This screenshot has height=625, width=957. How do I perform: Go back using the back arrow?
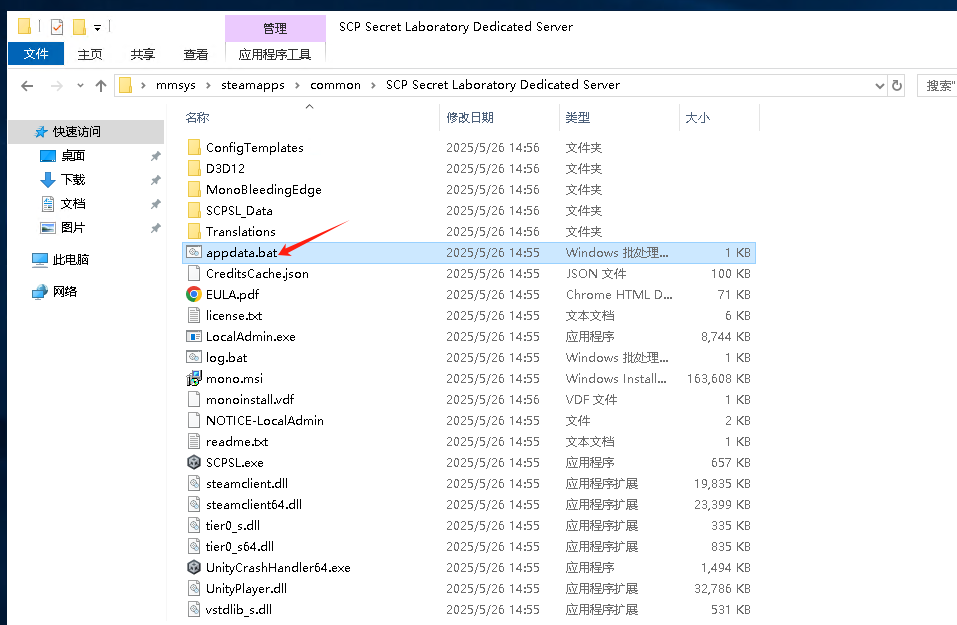[27, 85]
